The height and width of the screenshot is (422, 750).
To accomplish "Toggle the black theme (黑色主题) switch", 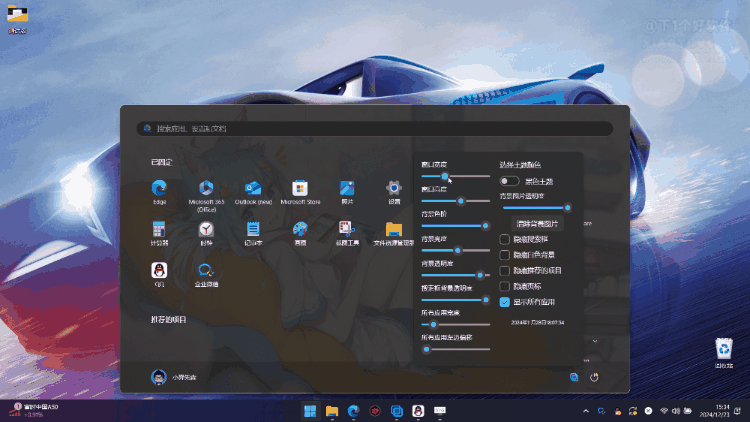I will (510, 181).
